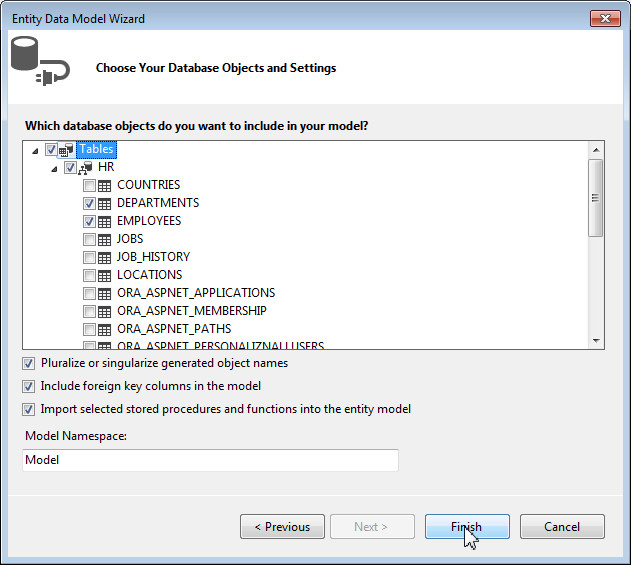Screen dimensions: 631x565
Task: Click the scroll down arrow of object list
Action: pyautogui.click(x=596, y=340)
